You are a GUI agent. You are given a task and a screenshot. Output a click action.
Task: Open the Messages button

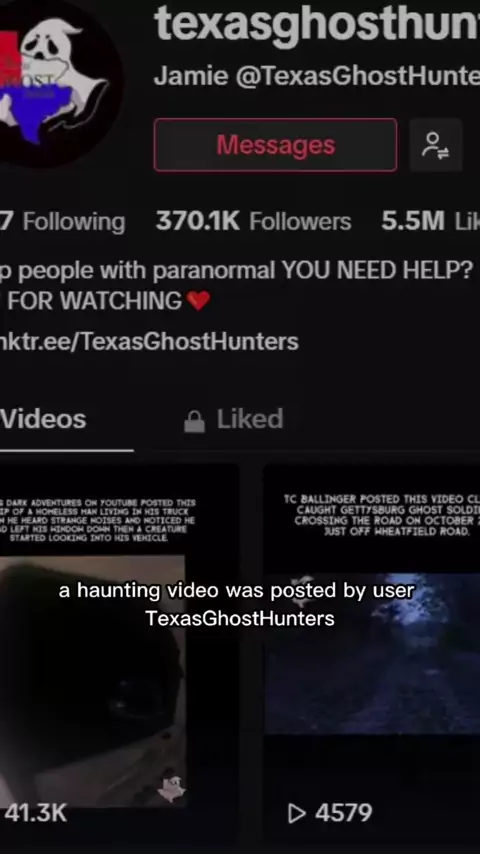pos(276,145)
